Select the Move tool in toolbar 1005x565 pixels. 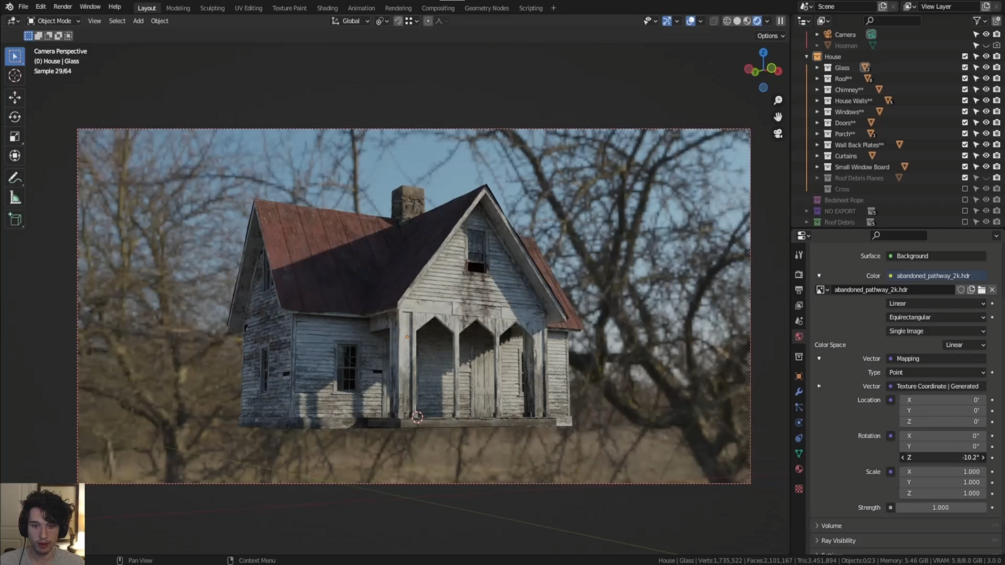point(15,97)
